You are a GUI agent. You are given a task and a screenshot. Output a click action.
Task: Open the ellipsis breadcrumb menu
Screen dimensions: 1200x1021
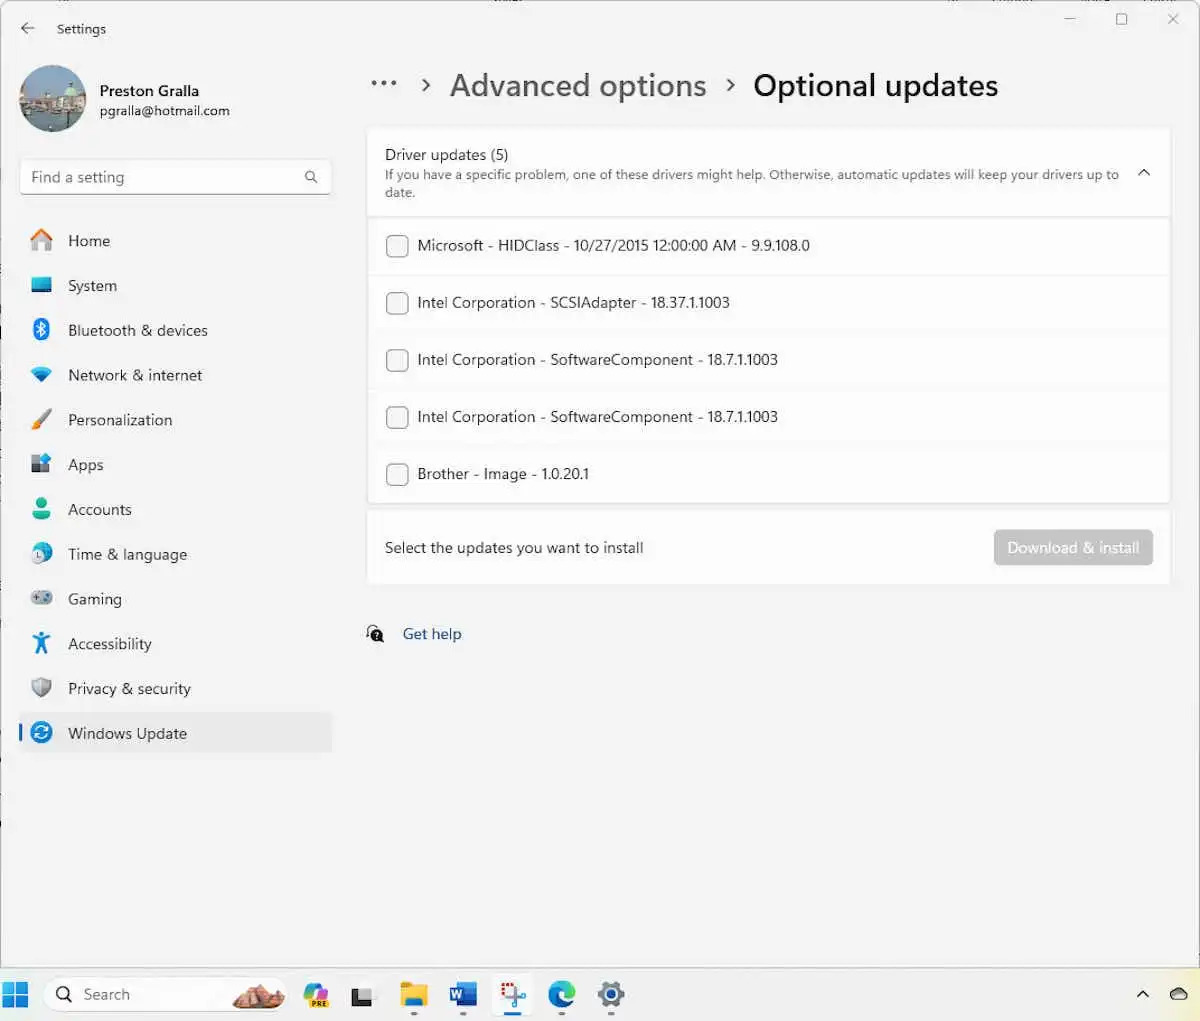384,85
